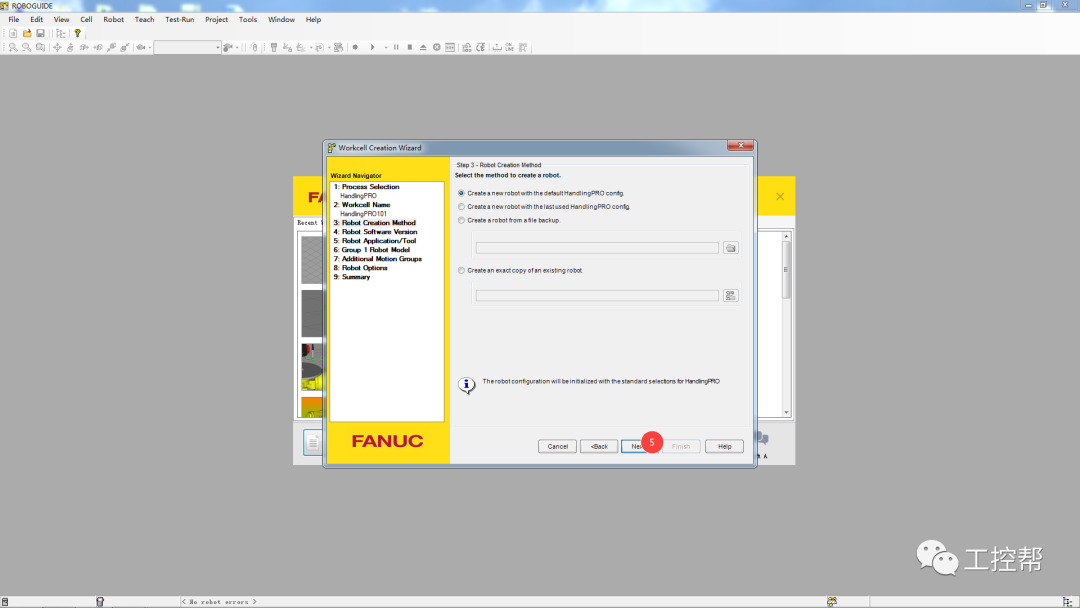Viewport: 1080px width, 608px height.
Task: Start the cycle with the play button
Action: pos(373,48)
